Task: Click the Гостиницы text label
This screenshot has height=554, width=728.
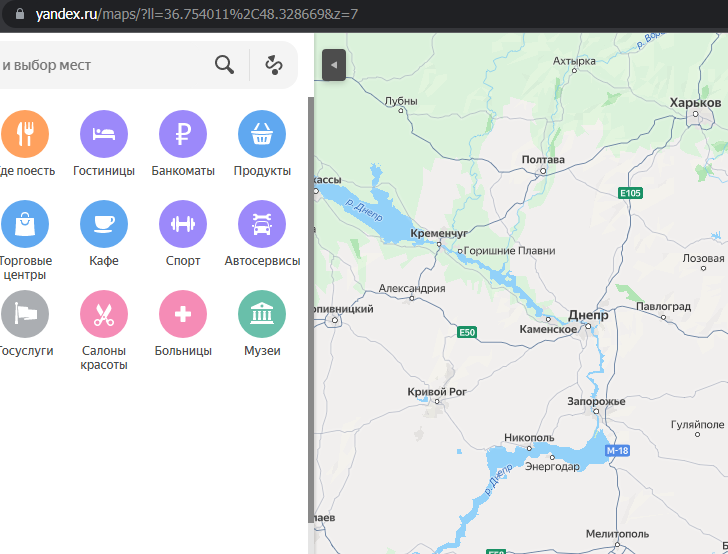Action: (x=104, y=171)
